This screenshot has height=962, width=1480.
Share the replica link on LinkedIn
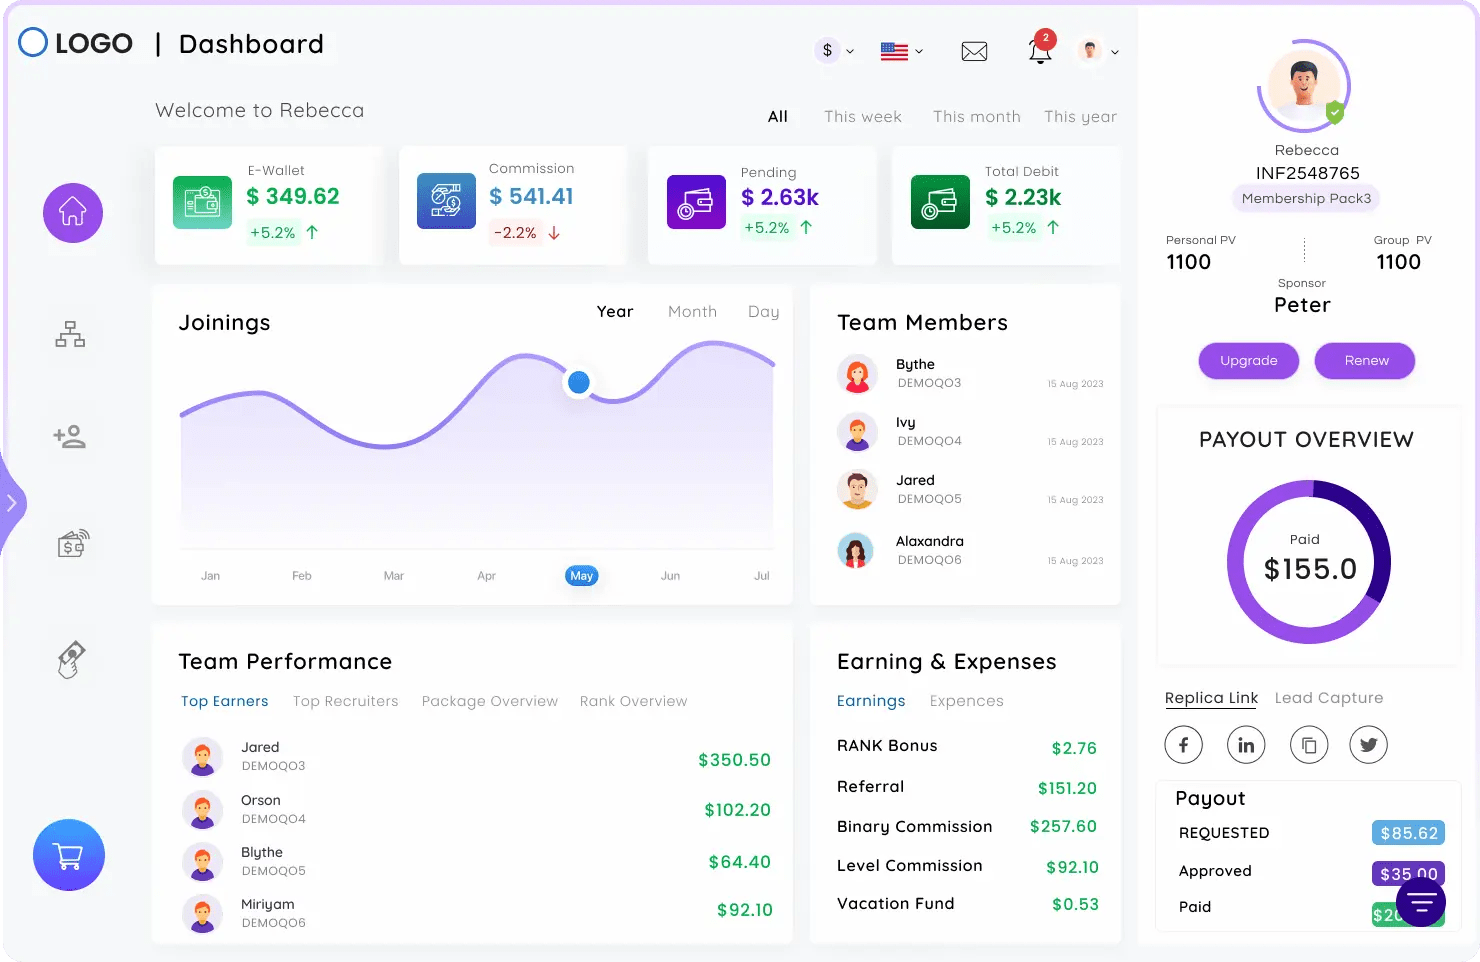click(x=1246, y=744)
